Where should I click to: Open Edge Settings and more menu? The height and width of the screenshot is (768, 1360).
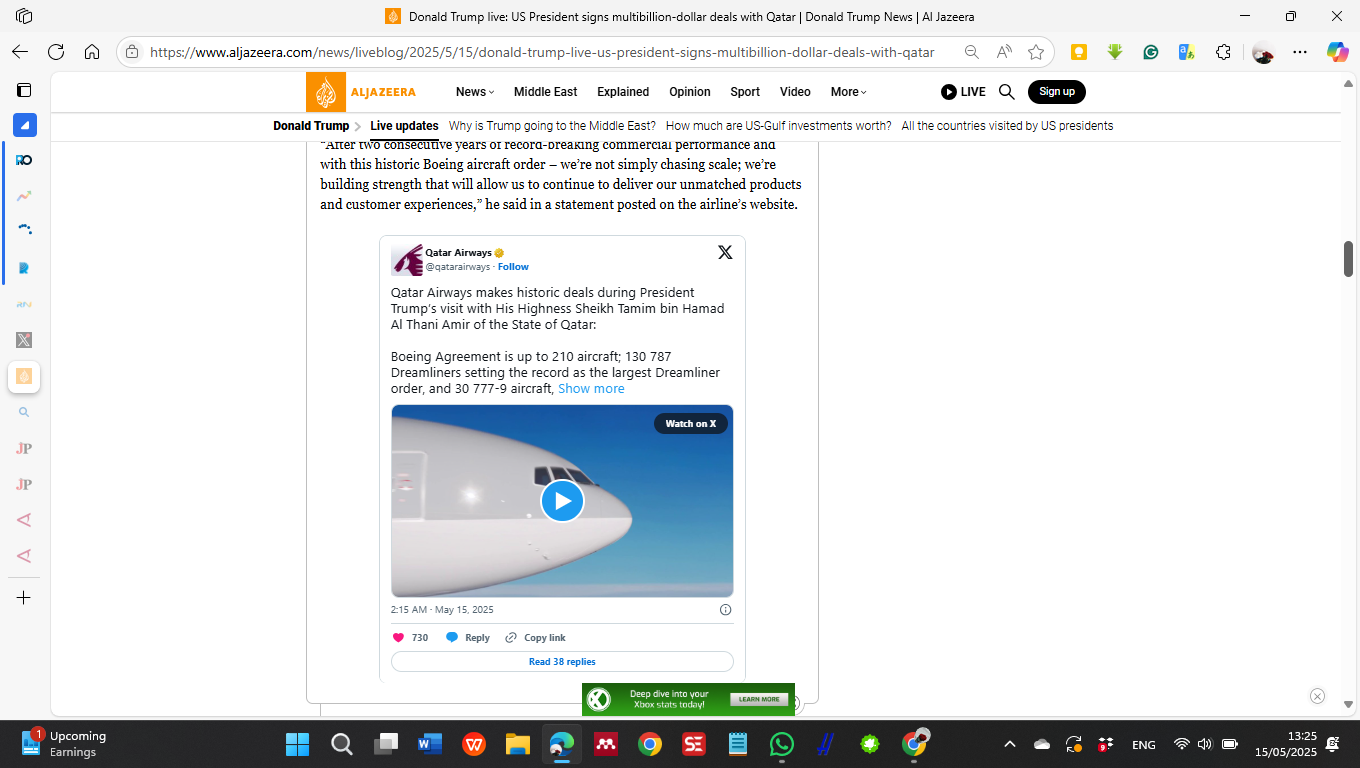tap(1300, 52)
